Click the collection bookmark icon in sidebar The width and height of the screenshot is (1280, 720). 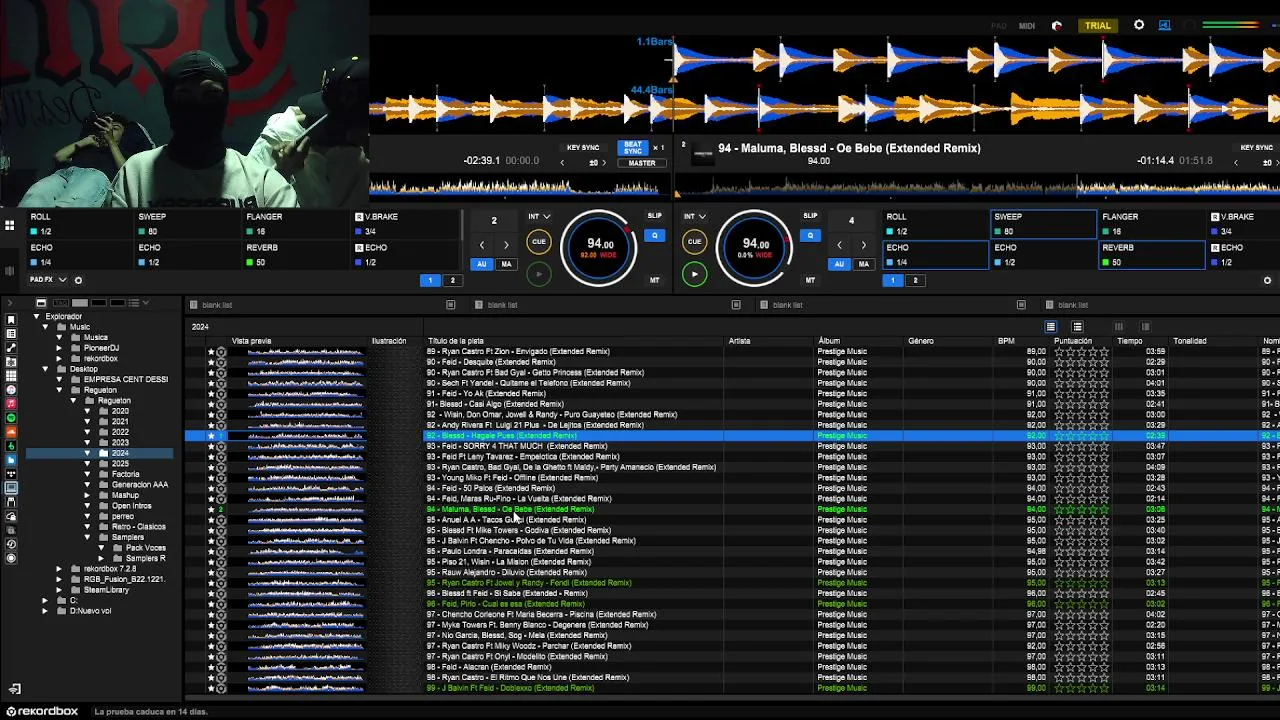coord(11,319)
